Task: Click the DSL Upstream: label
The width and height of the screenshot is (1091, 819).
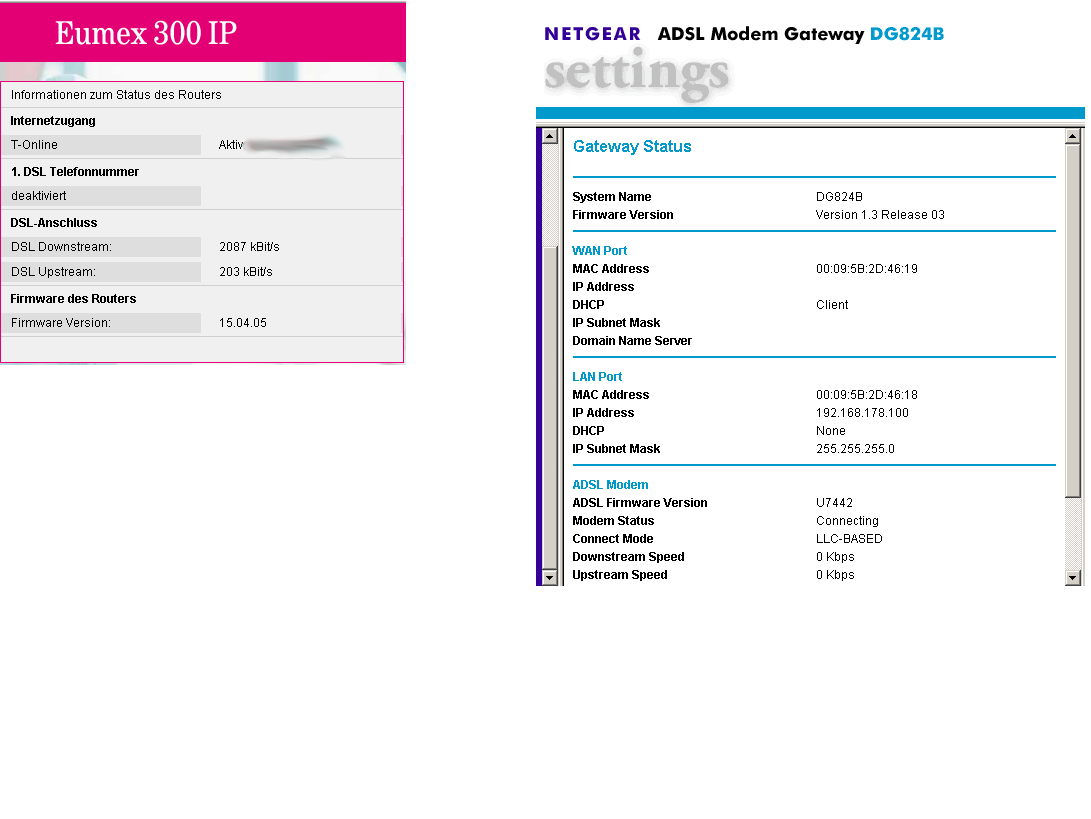Action: point(54,271)
